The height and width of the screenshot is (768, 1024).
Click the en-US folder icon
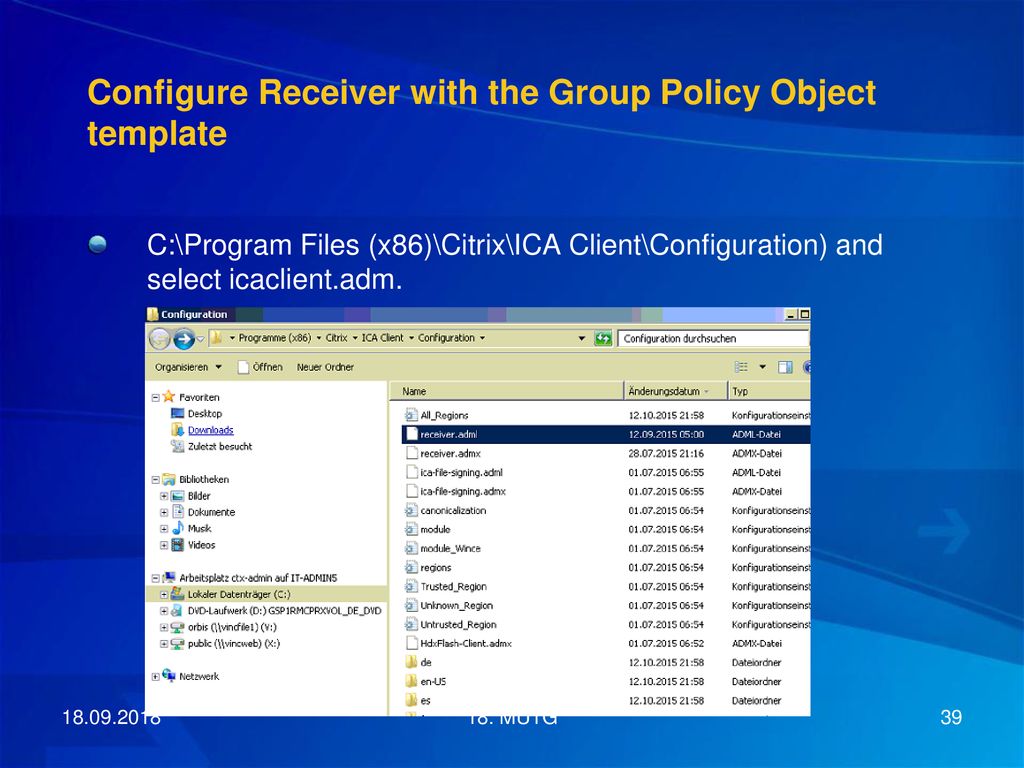411,681
